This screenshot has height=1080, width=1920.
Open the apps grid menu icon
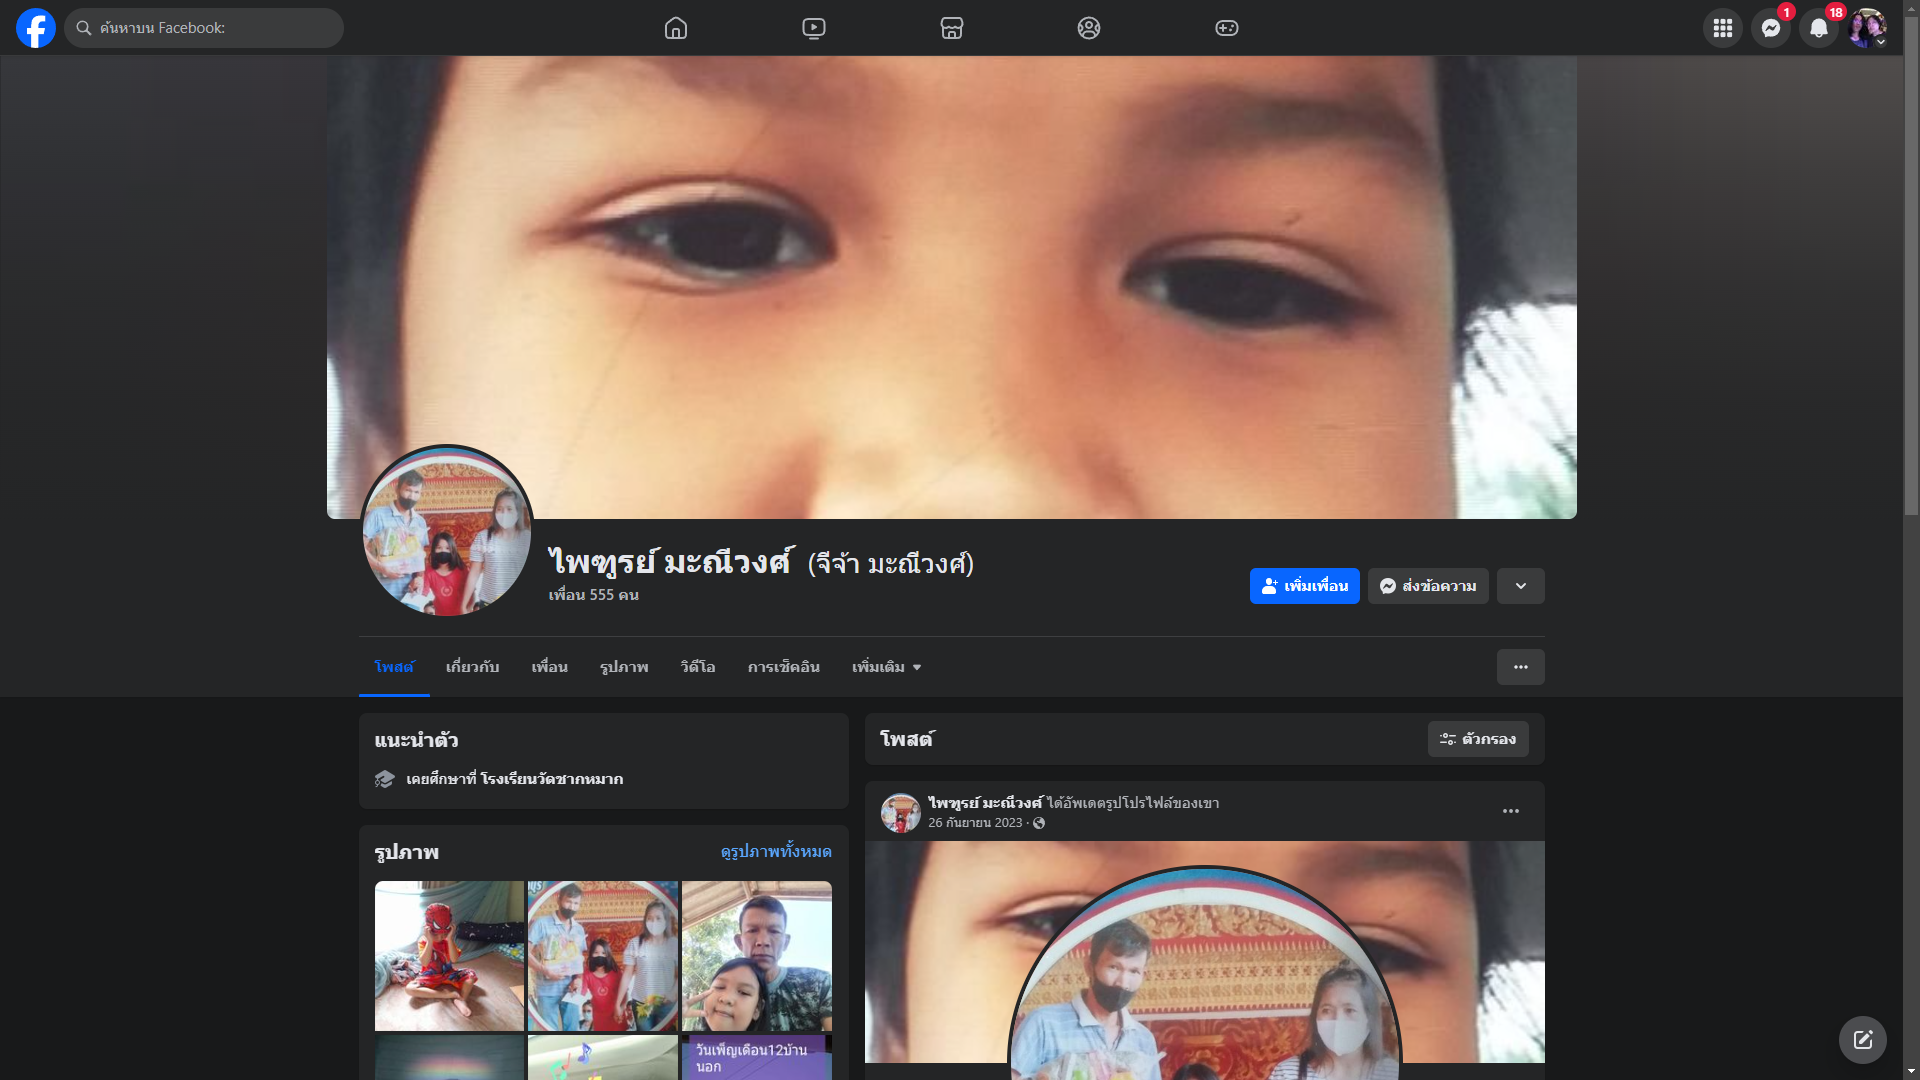[1723, 28]
